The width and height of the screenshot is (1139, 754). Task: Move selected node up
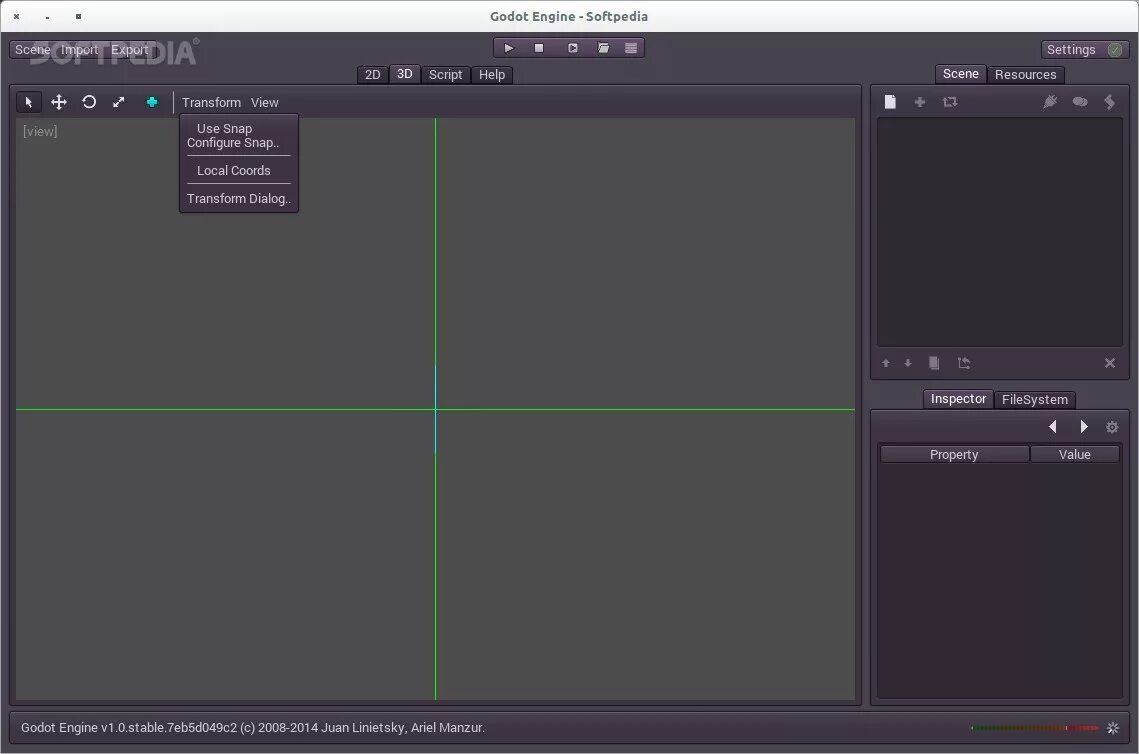(885, 363)
